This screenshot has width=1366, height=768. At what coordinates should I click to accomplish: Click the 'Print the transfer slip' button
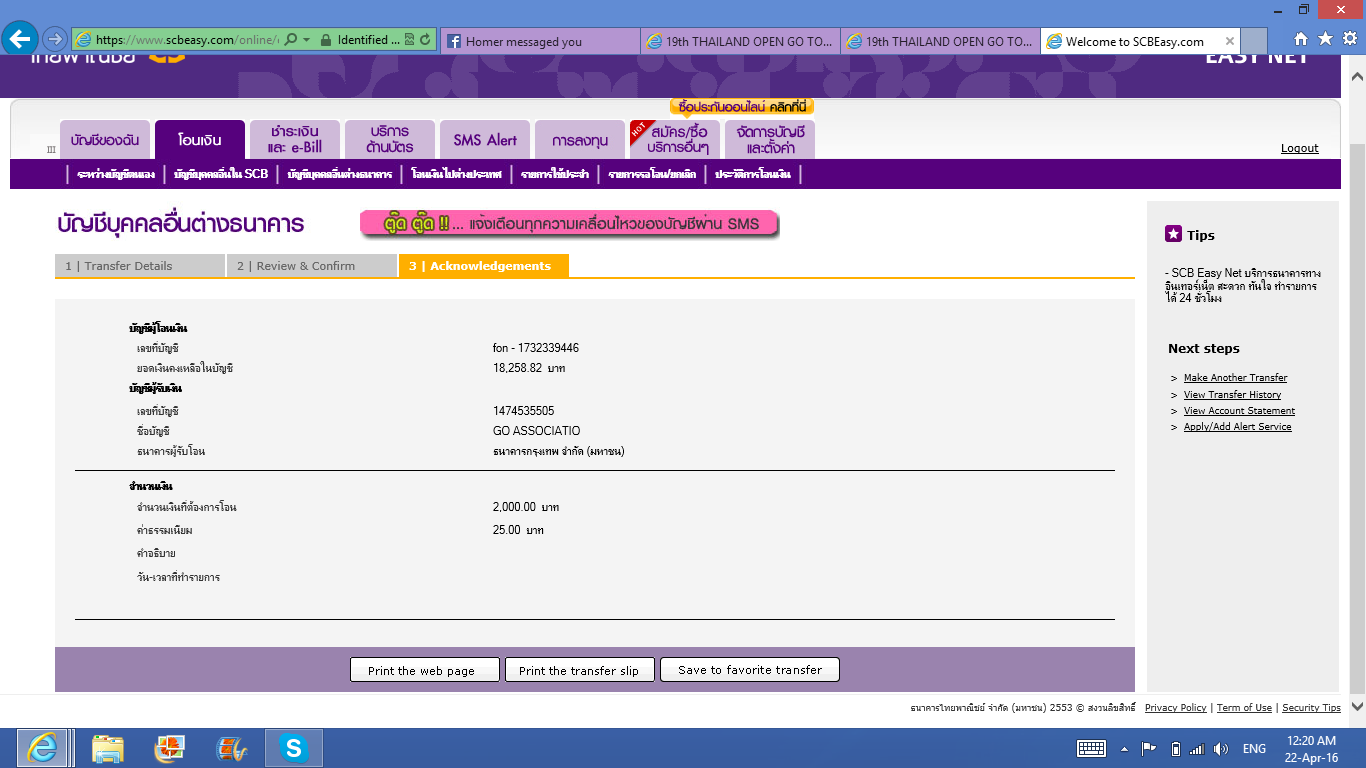pyautogui.click(x=579, y=670)
